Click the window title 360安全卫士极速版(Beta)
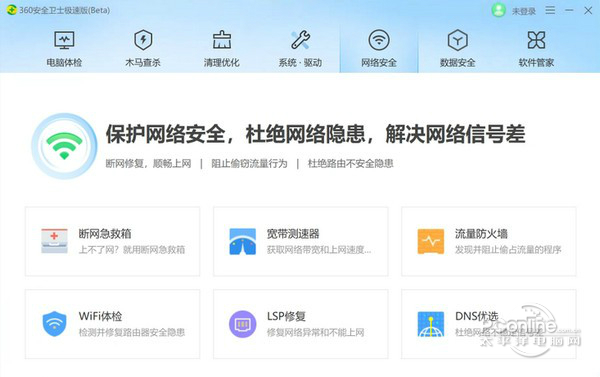The image size is (600, 377). 65,10
